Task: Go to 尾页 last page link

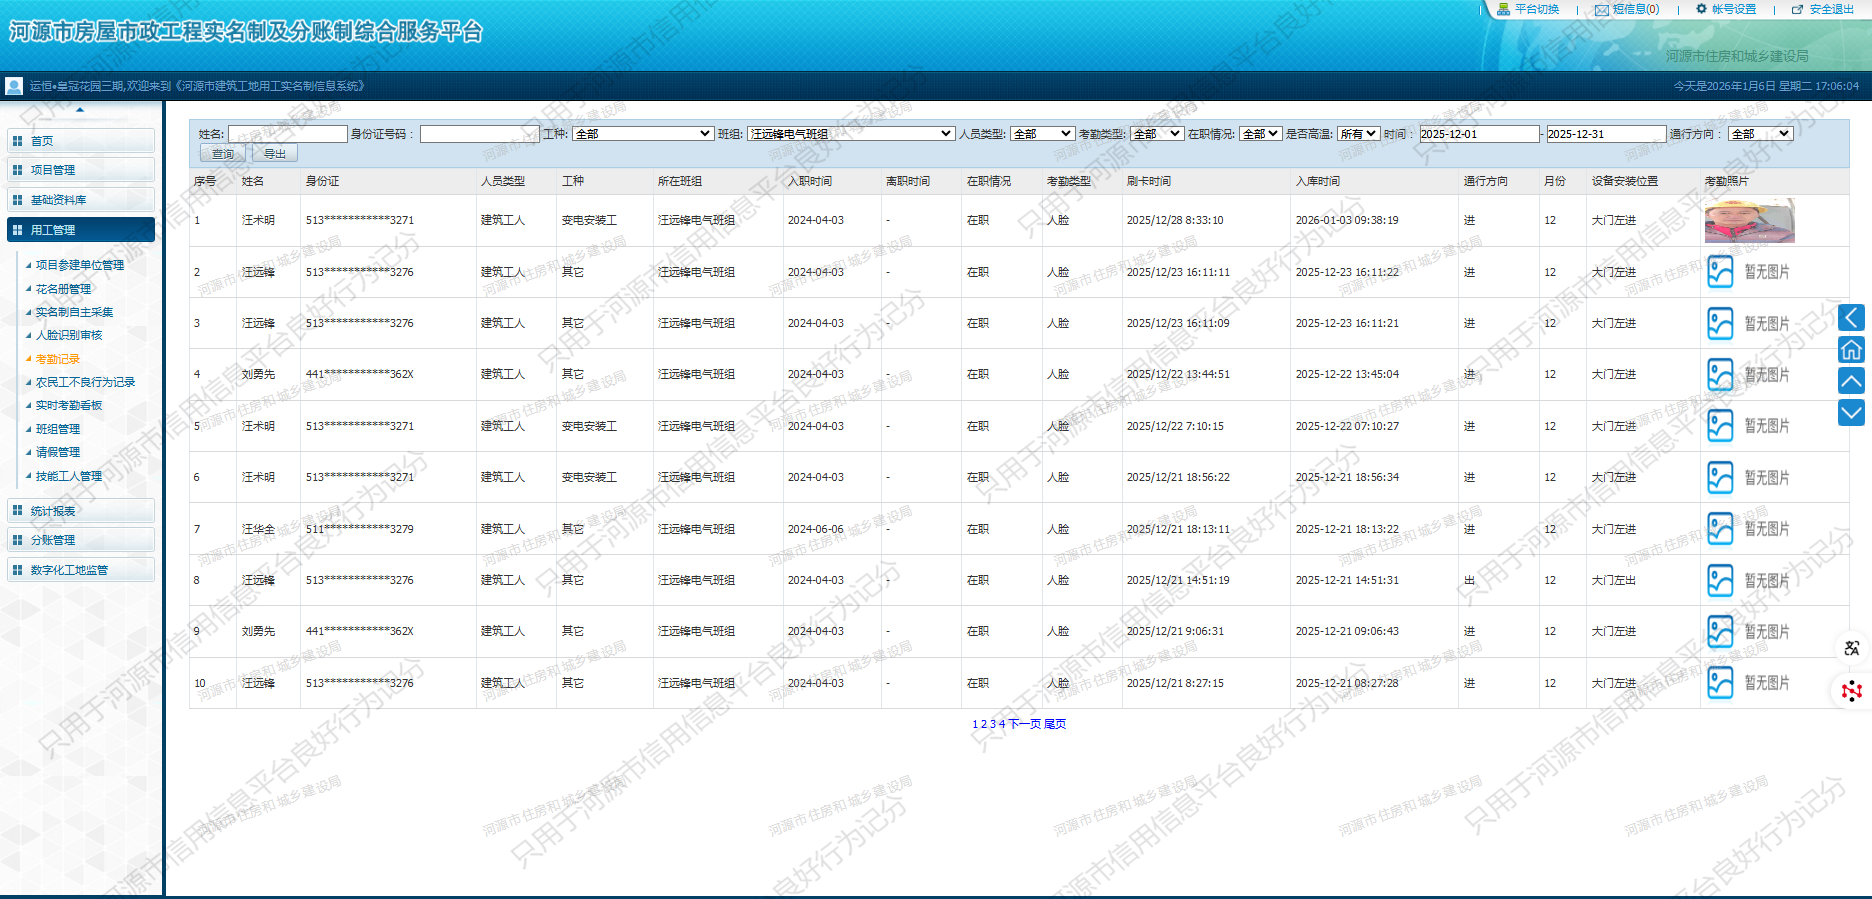Action: coord(1055,724)
